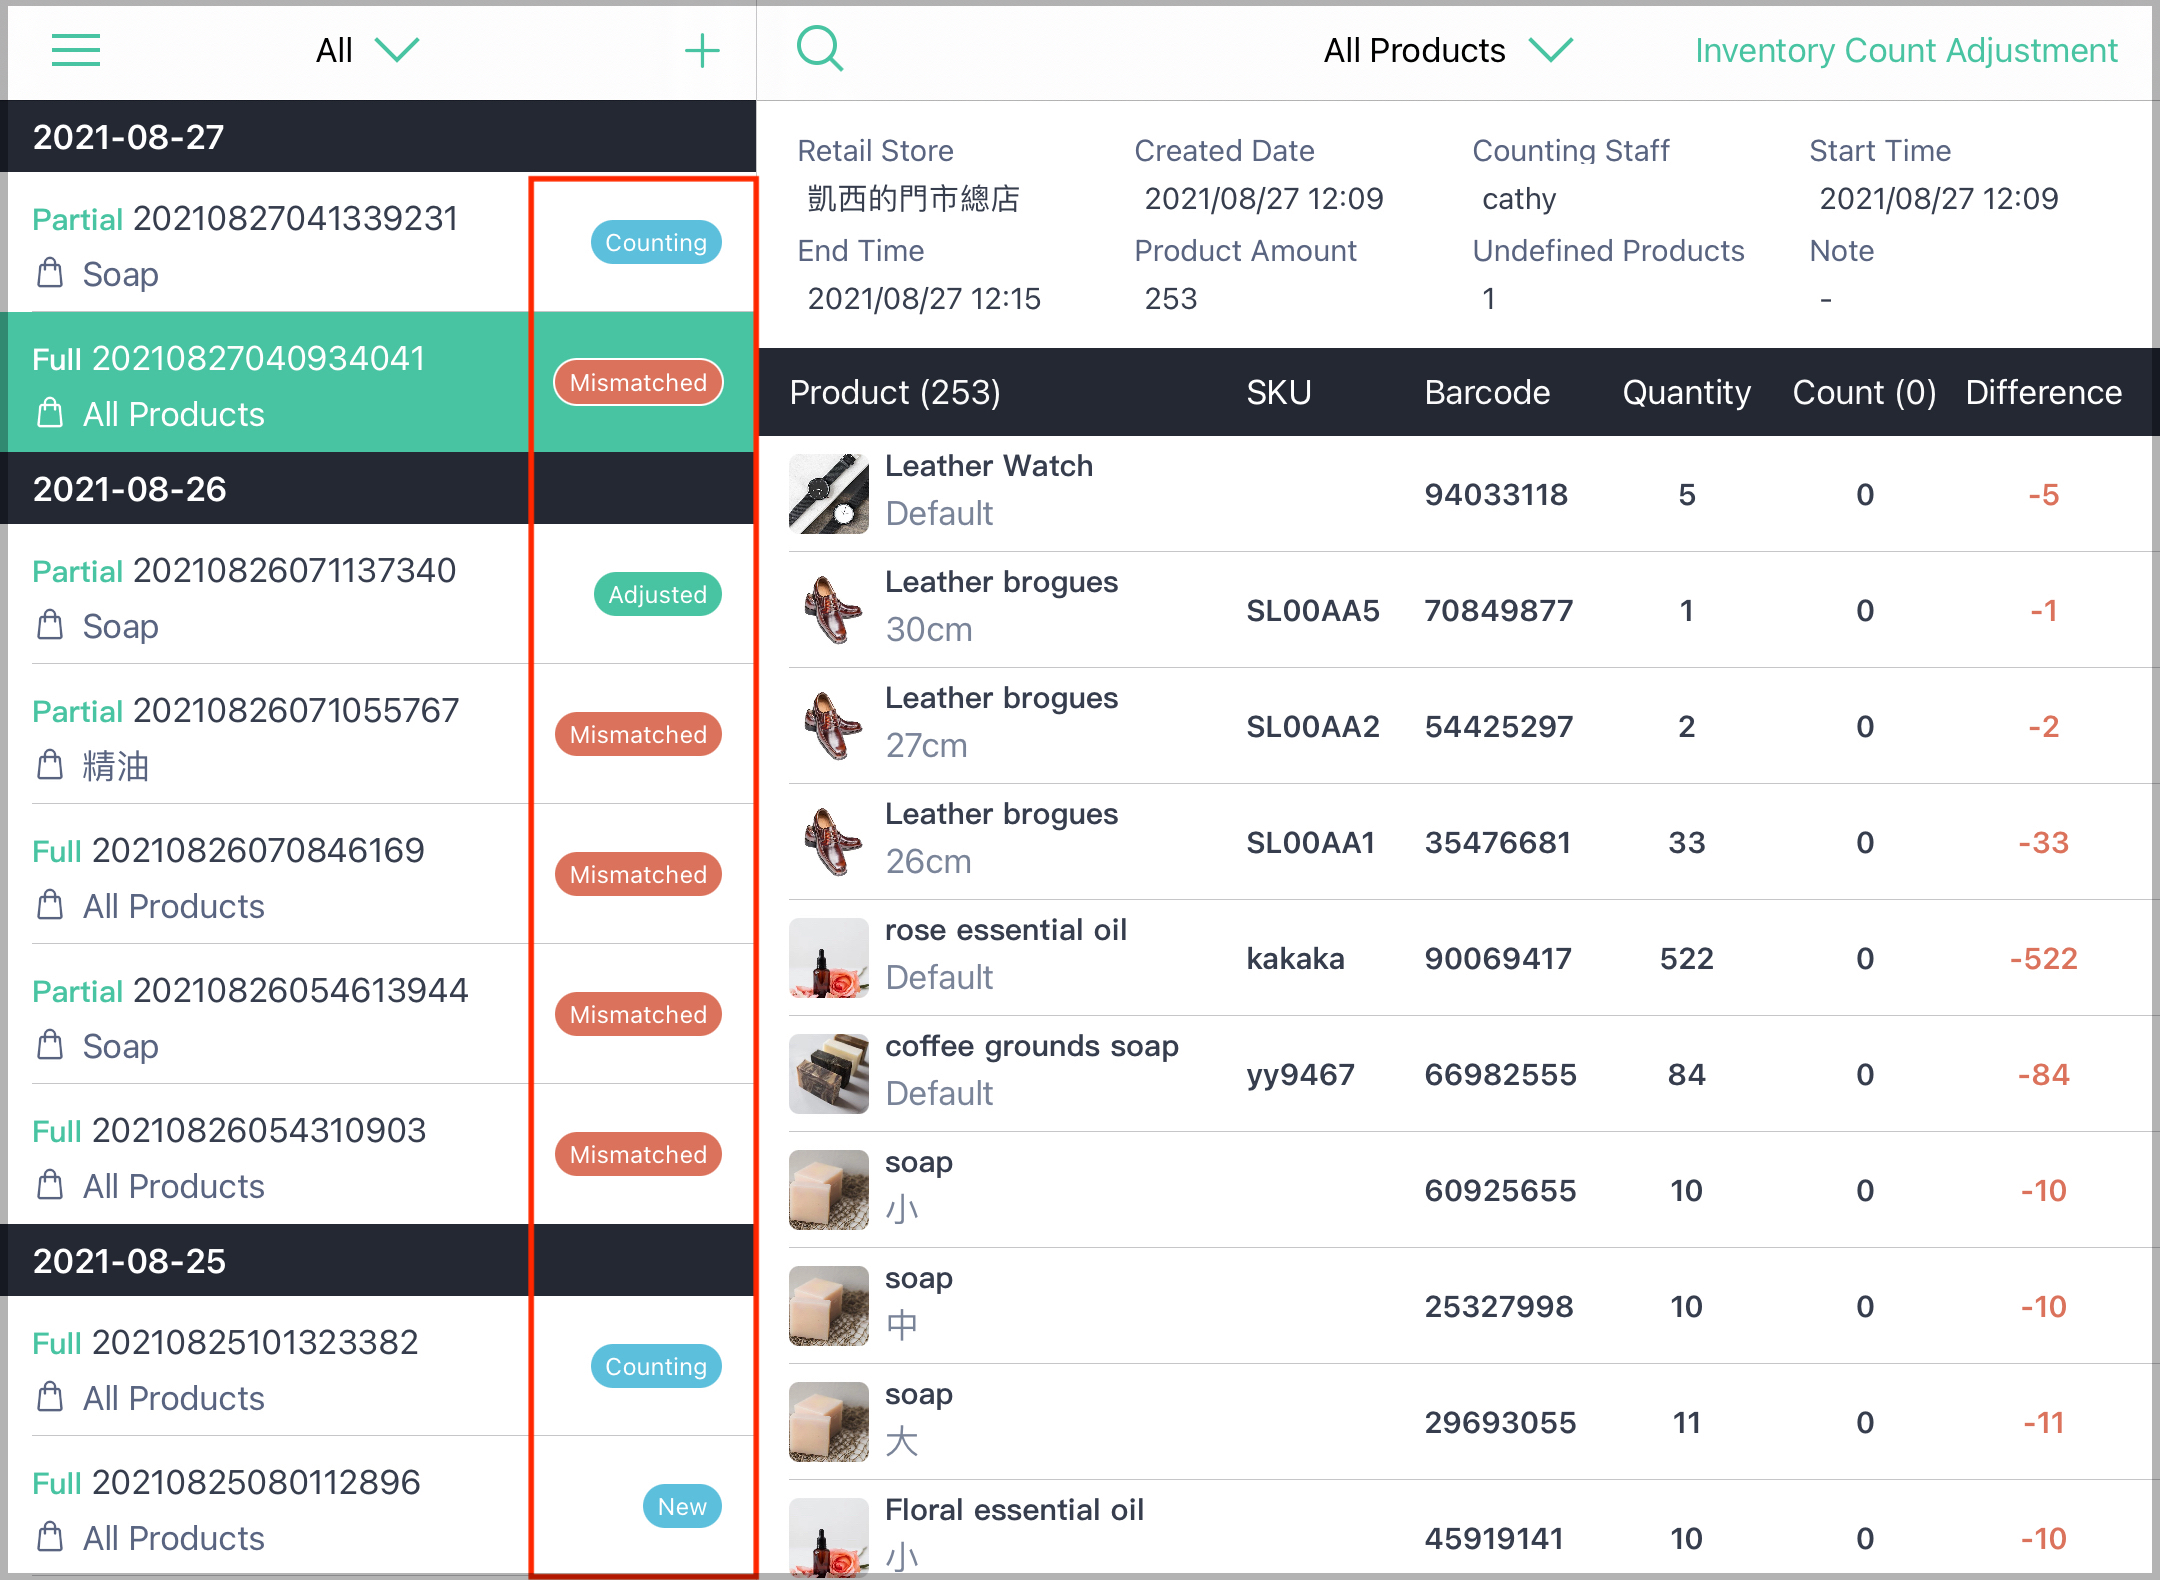This screenshot has width=2160, height=1580.
Task: Select the Adjusted badge on count 20210826071137340
Action: coord(657,594)
